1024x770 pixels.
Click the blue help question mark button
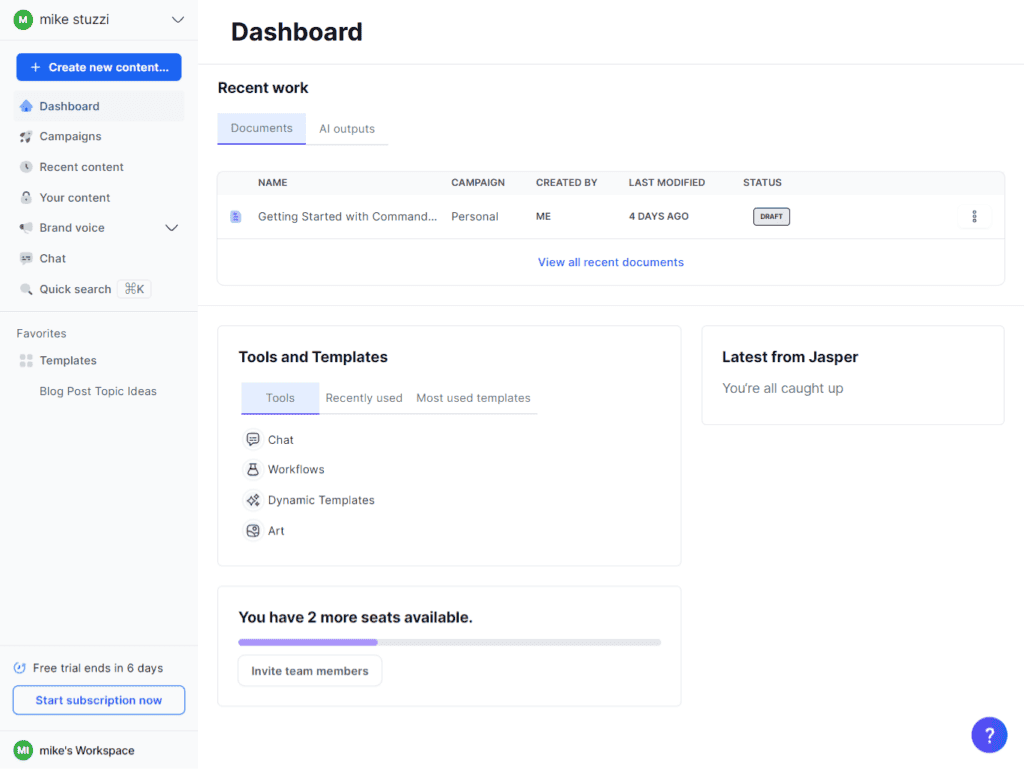coord(988,735)
